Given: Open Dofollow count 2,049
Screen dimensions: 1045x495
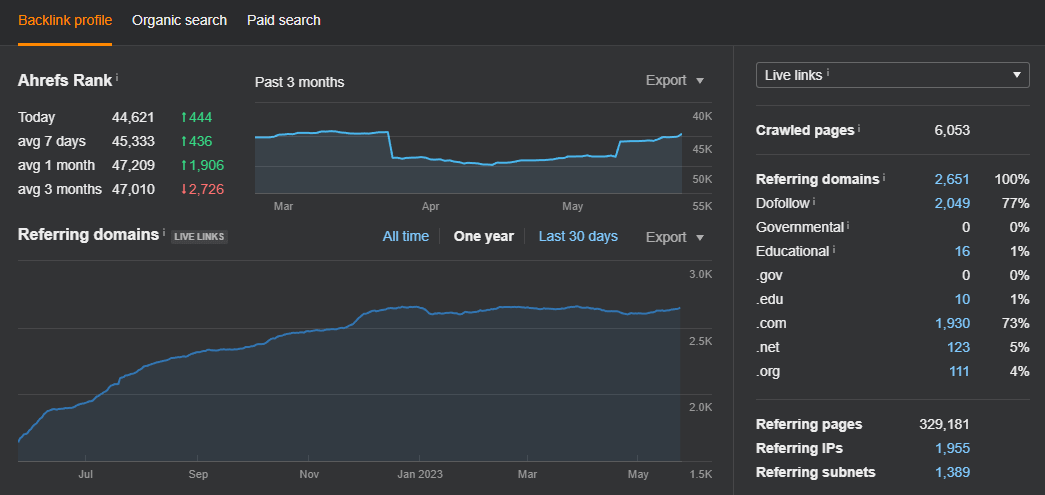Looking at the screenshot, I should click(x=952, y=203).
